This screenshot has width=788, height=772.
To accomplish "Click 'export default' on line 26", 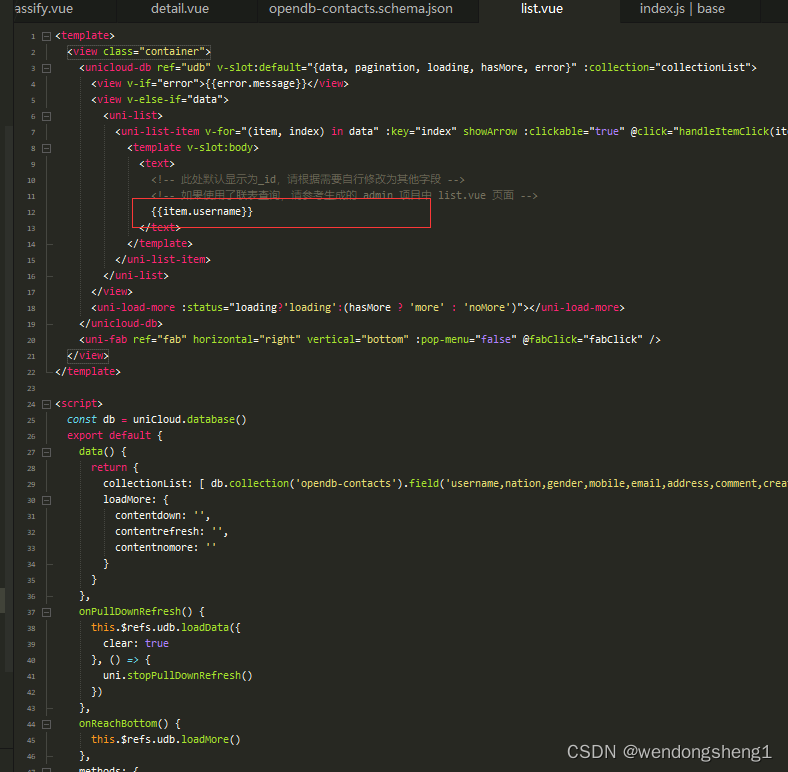I will [109, 436].
